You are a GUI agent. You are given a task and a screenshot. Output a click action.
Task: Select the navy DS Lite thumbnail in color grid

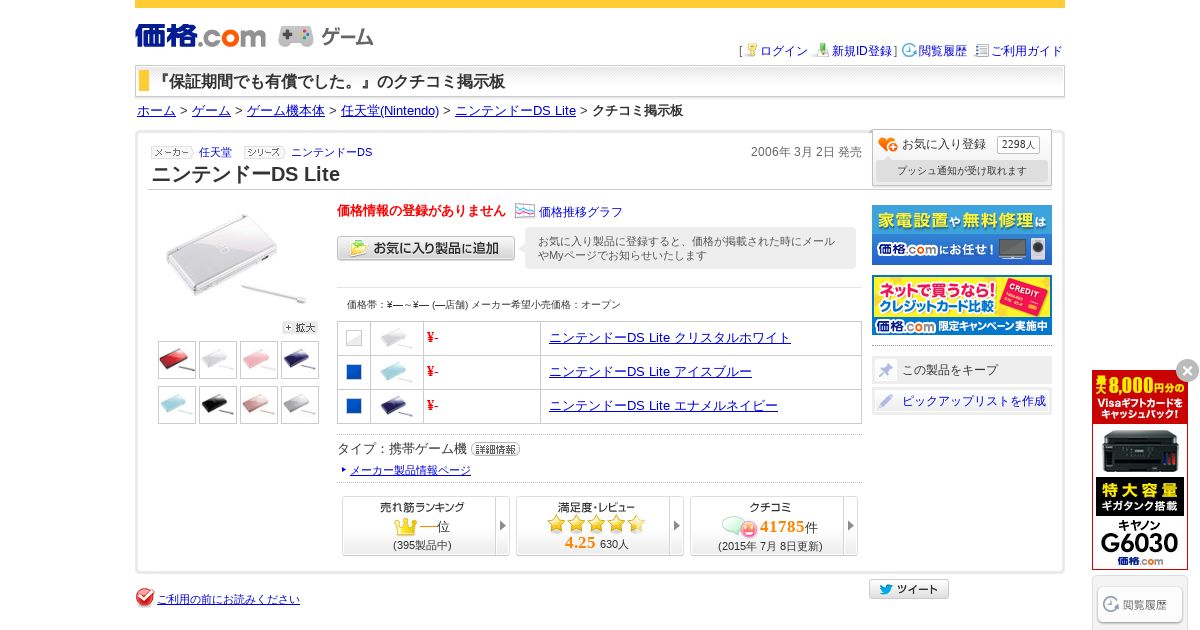point(300,360)
